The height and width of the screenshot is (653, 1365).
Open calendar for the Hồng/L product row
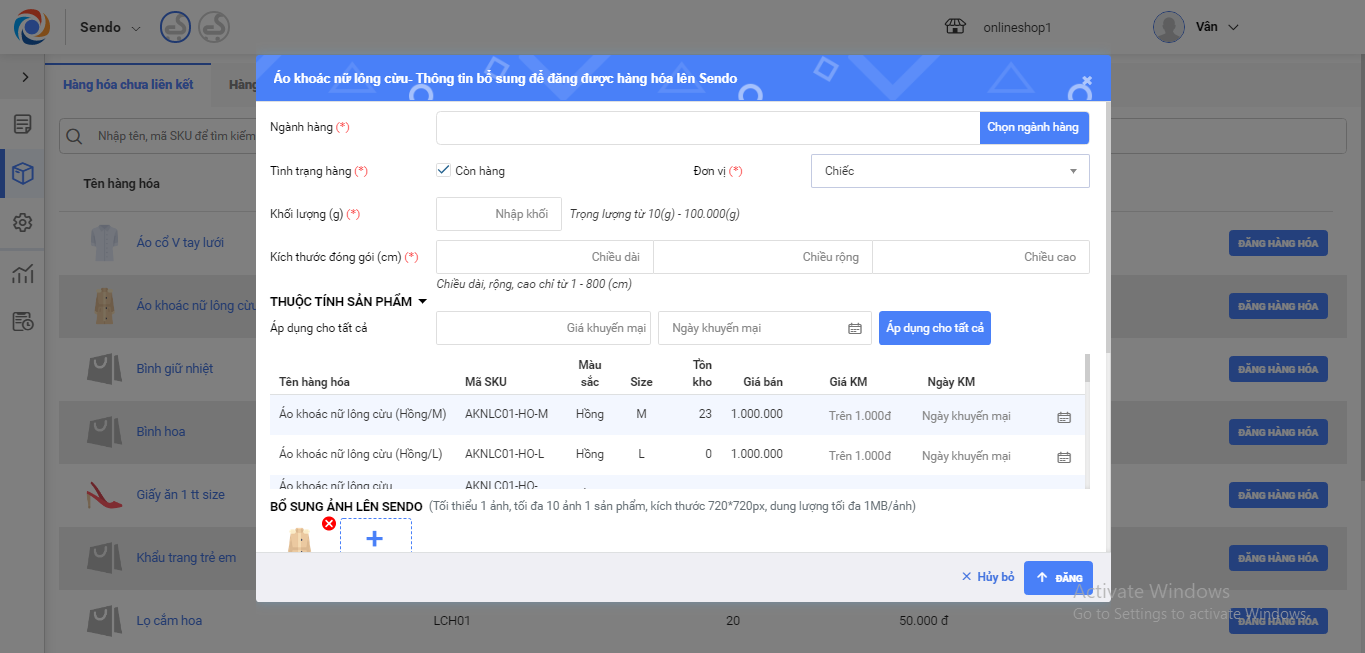click(x=1064, y=457)
